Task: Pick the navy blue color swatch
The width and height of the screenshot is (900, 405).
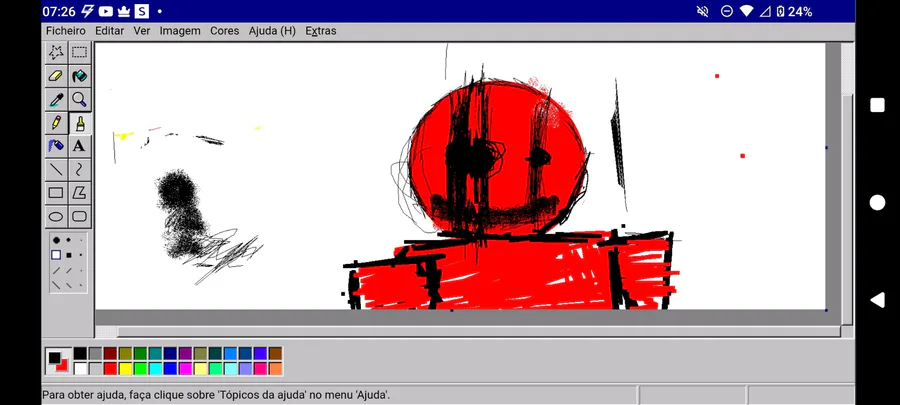Action: 170,353
